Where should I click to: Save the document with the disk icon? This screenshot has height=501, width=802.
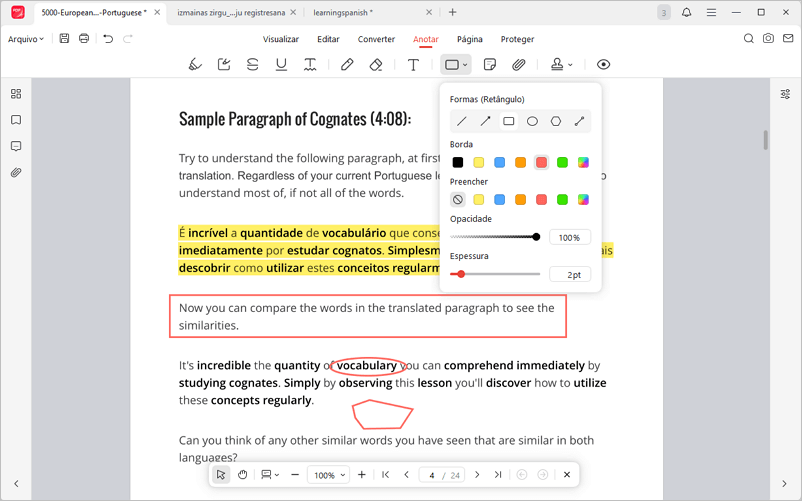tap(64, 38)
